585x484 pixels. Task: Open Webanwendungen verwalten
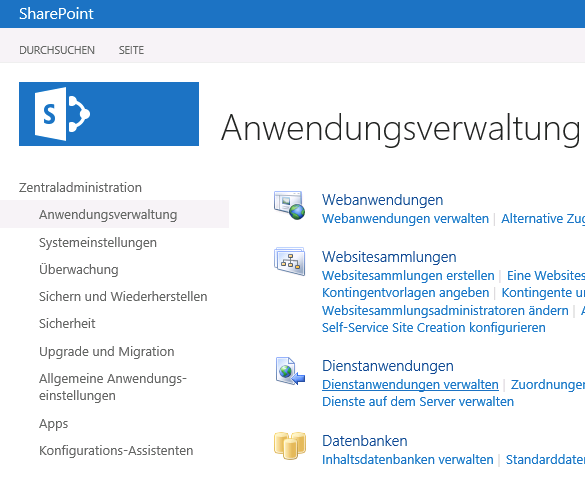(x=405, y=218)
